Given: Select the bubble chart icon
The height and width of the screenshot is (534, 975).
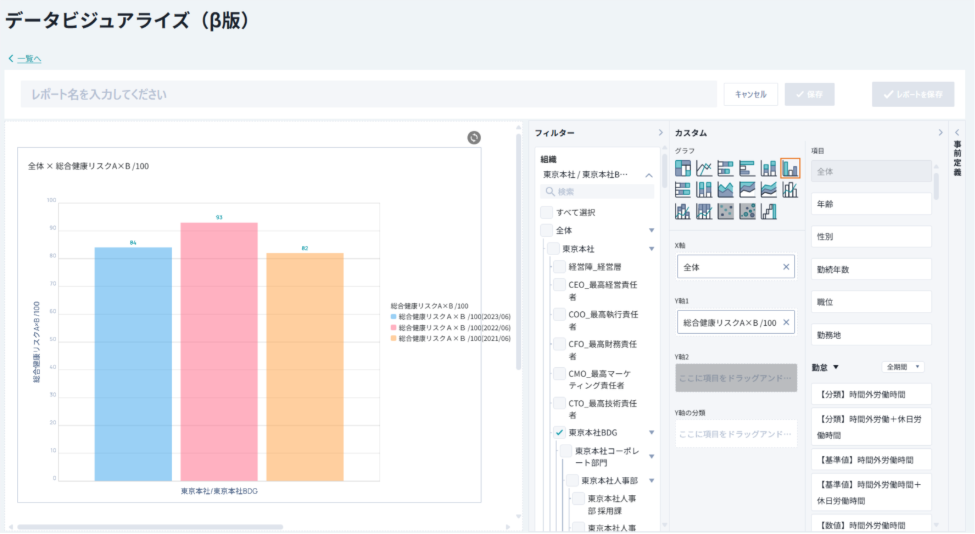Looking at the screenshot, I should [x=747, y=211].
